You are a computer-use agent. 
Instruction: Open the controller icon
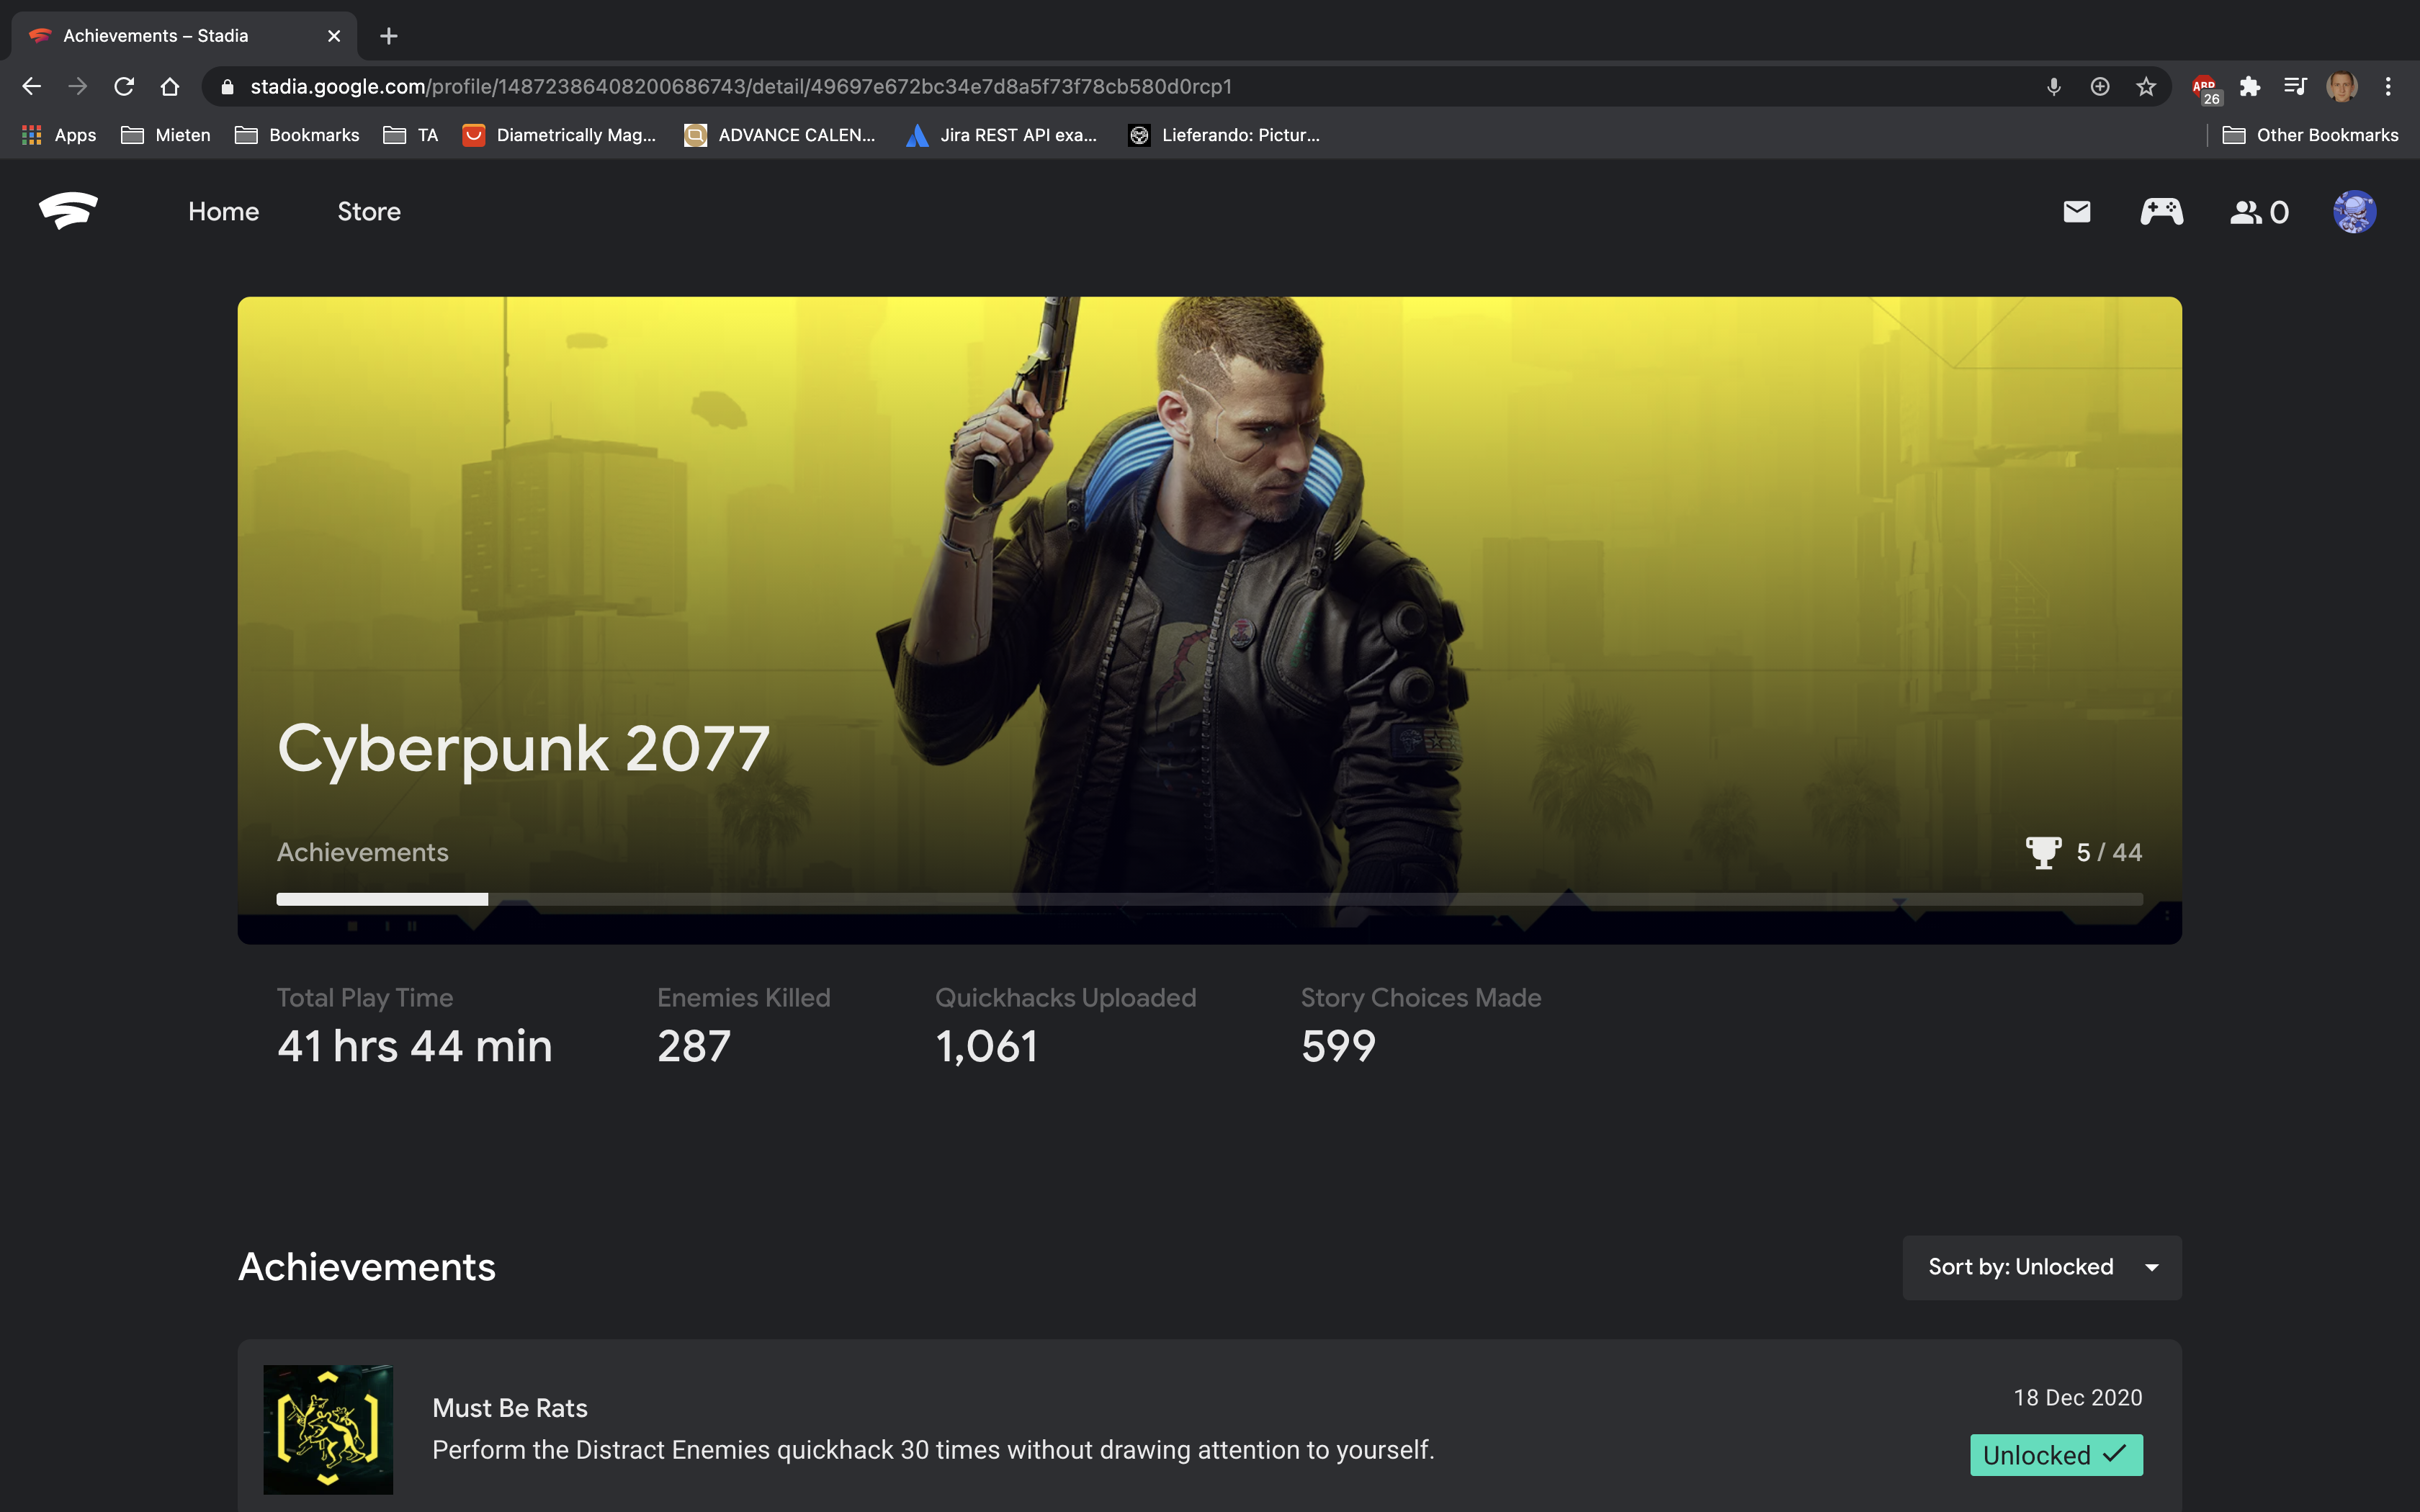pos(2161,212)
